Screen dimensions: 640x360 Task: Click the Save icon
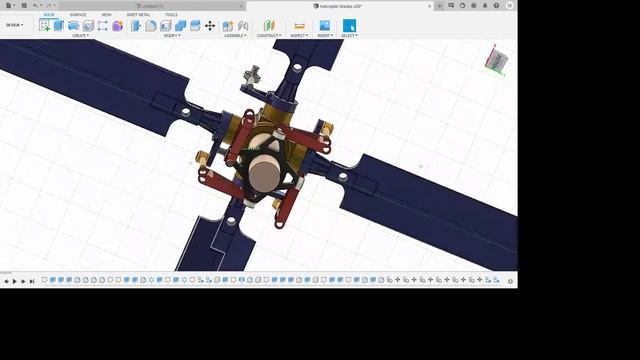tap(24, 6)
